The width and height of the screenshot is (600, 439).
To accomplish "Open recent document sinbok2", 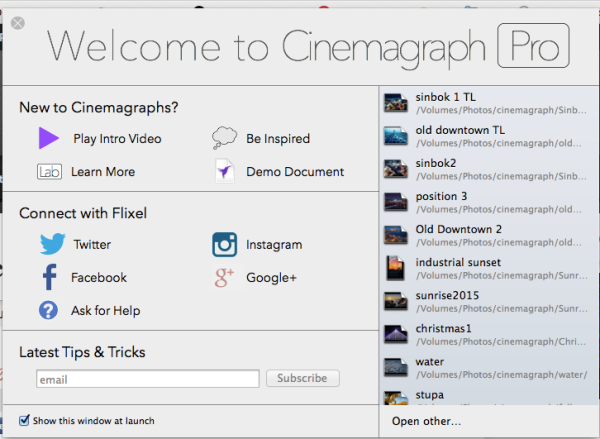I will [489, 169].
